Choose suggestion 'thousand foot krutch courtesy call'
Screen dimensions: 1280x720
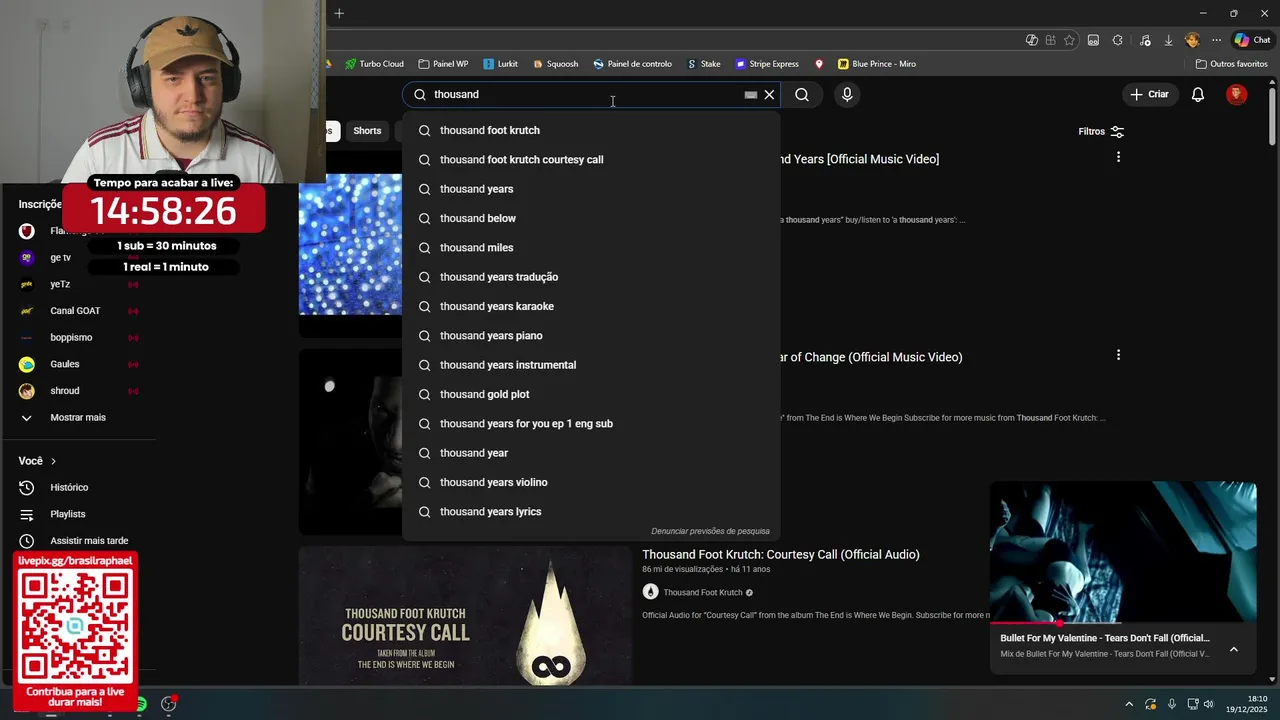click(x=591, y=159)
